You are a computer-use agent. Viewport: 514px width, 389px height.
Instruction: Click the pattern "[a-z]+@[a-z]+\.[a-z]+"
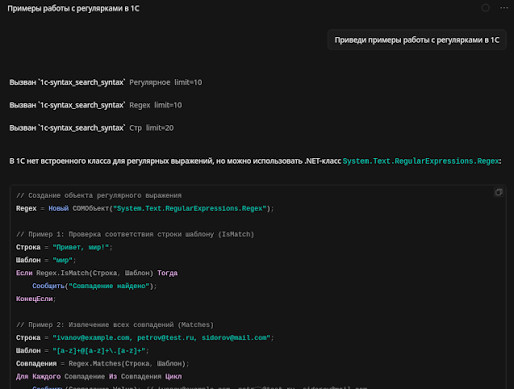pyautogui.click(x=99, y=351)
